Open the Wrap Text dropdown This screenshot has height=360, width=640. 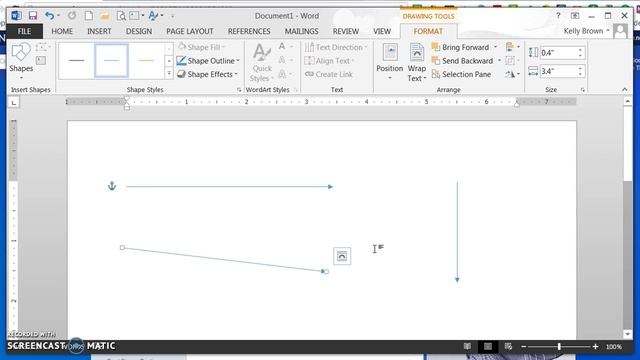click(417, 62)
